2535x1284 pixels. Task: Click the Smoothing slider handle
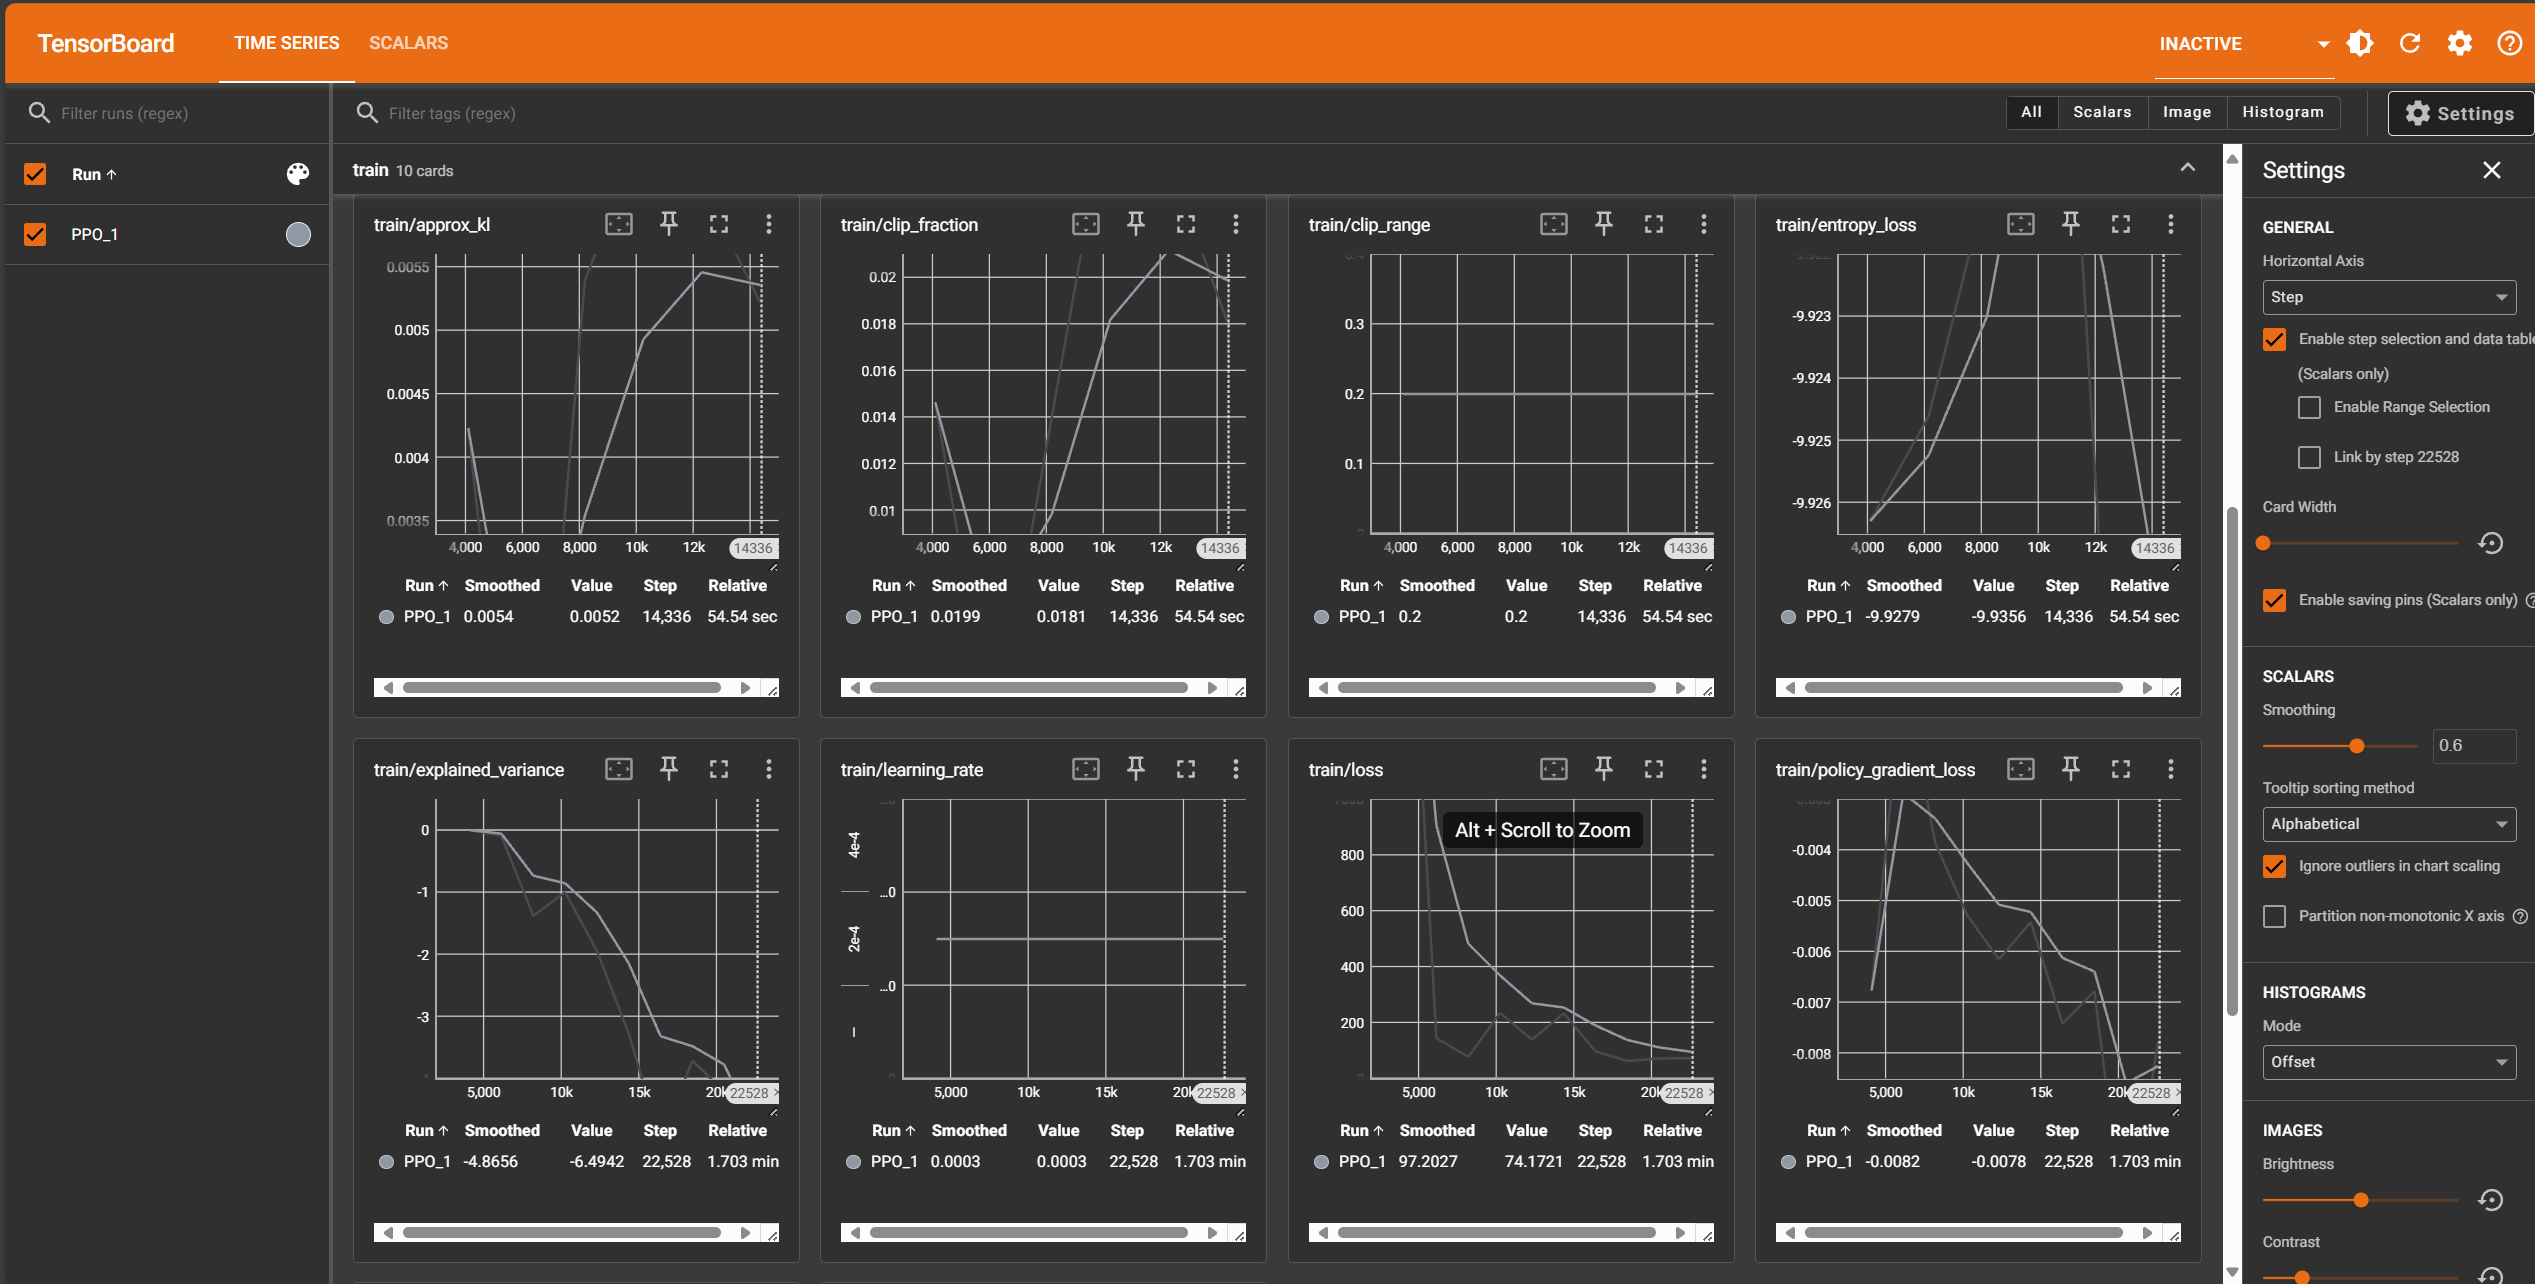click(x=2357, y=746)
